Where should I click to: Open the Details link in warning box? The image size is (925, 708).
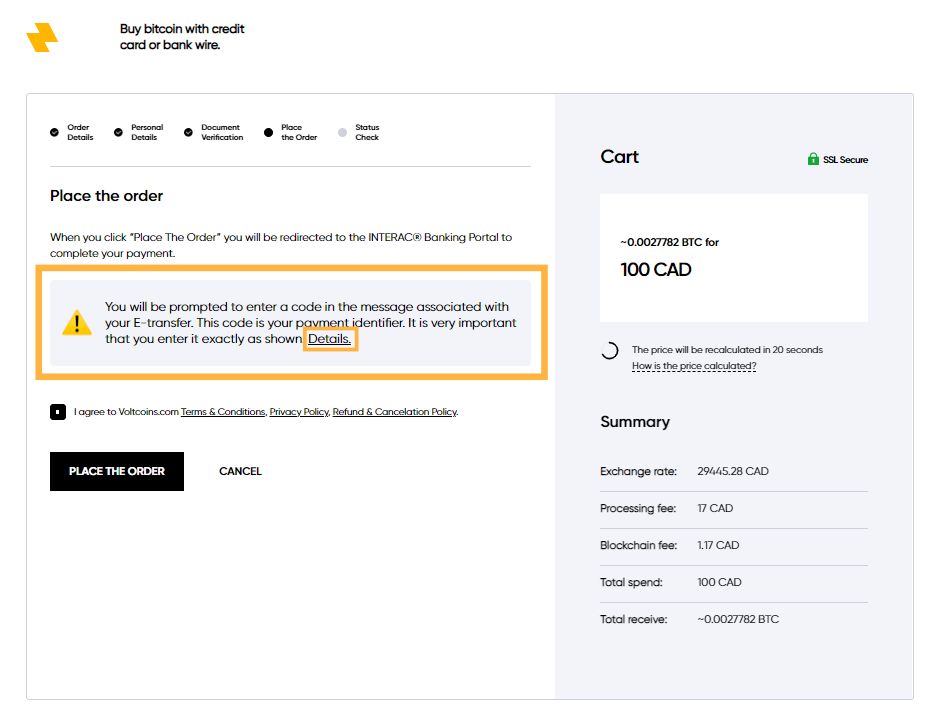pos(329,339)
